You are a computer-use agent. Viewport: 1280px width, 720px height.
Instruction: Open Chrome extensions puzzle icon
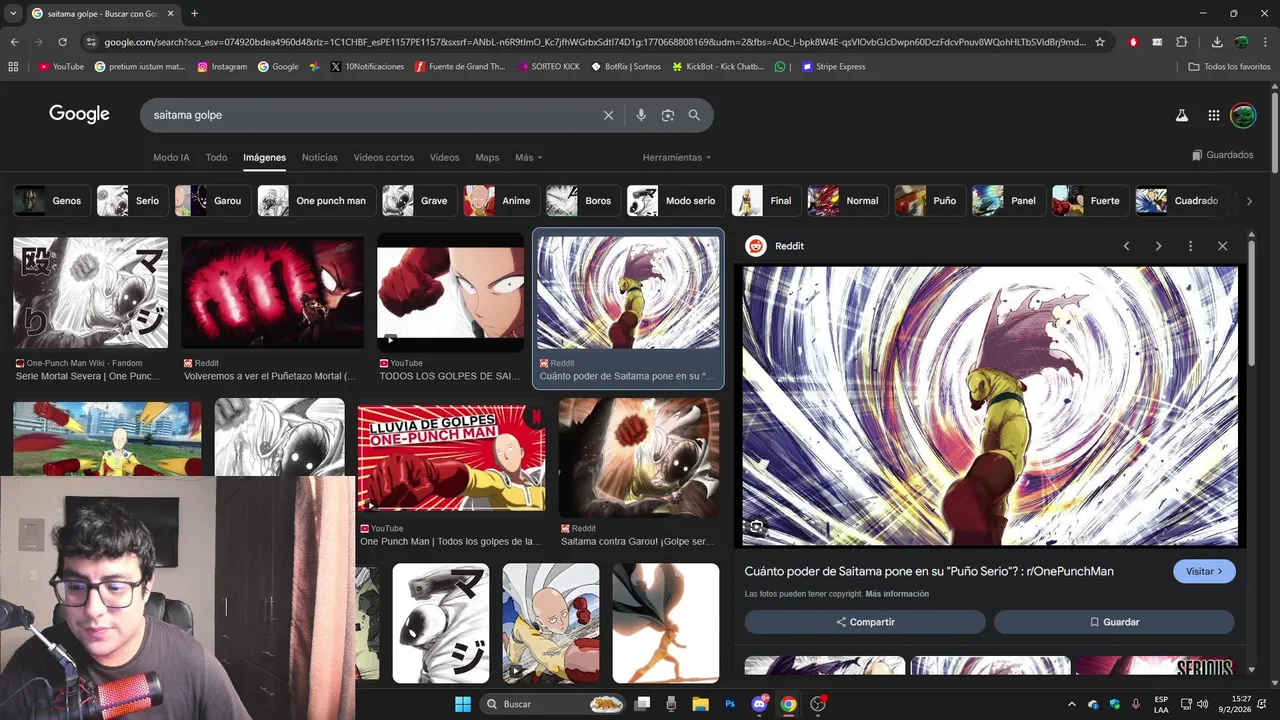click(x=1182, y=42)
